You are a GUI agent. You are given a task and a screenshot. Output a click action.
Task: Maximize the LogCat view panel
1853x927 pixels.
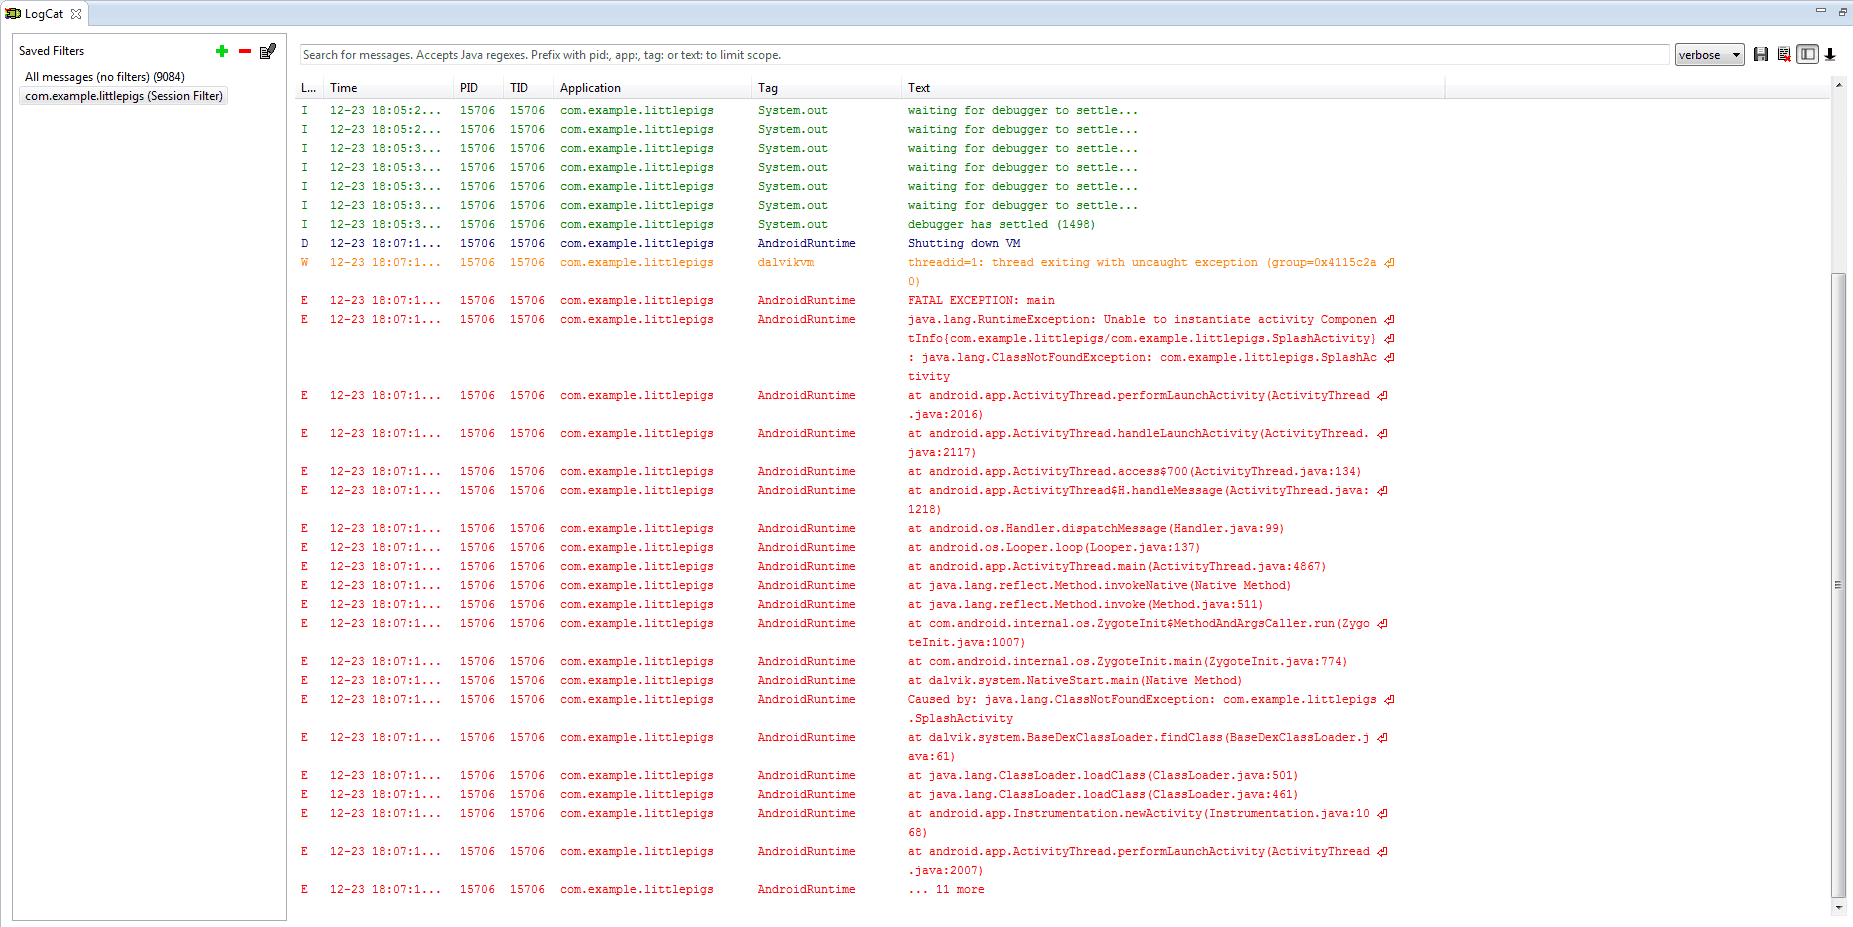1842,11
